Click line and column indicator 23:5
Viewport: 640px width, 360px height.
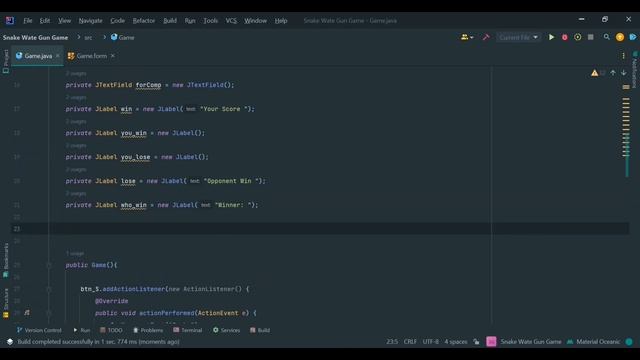[392, 342]
